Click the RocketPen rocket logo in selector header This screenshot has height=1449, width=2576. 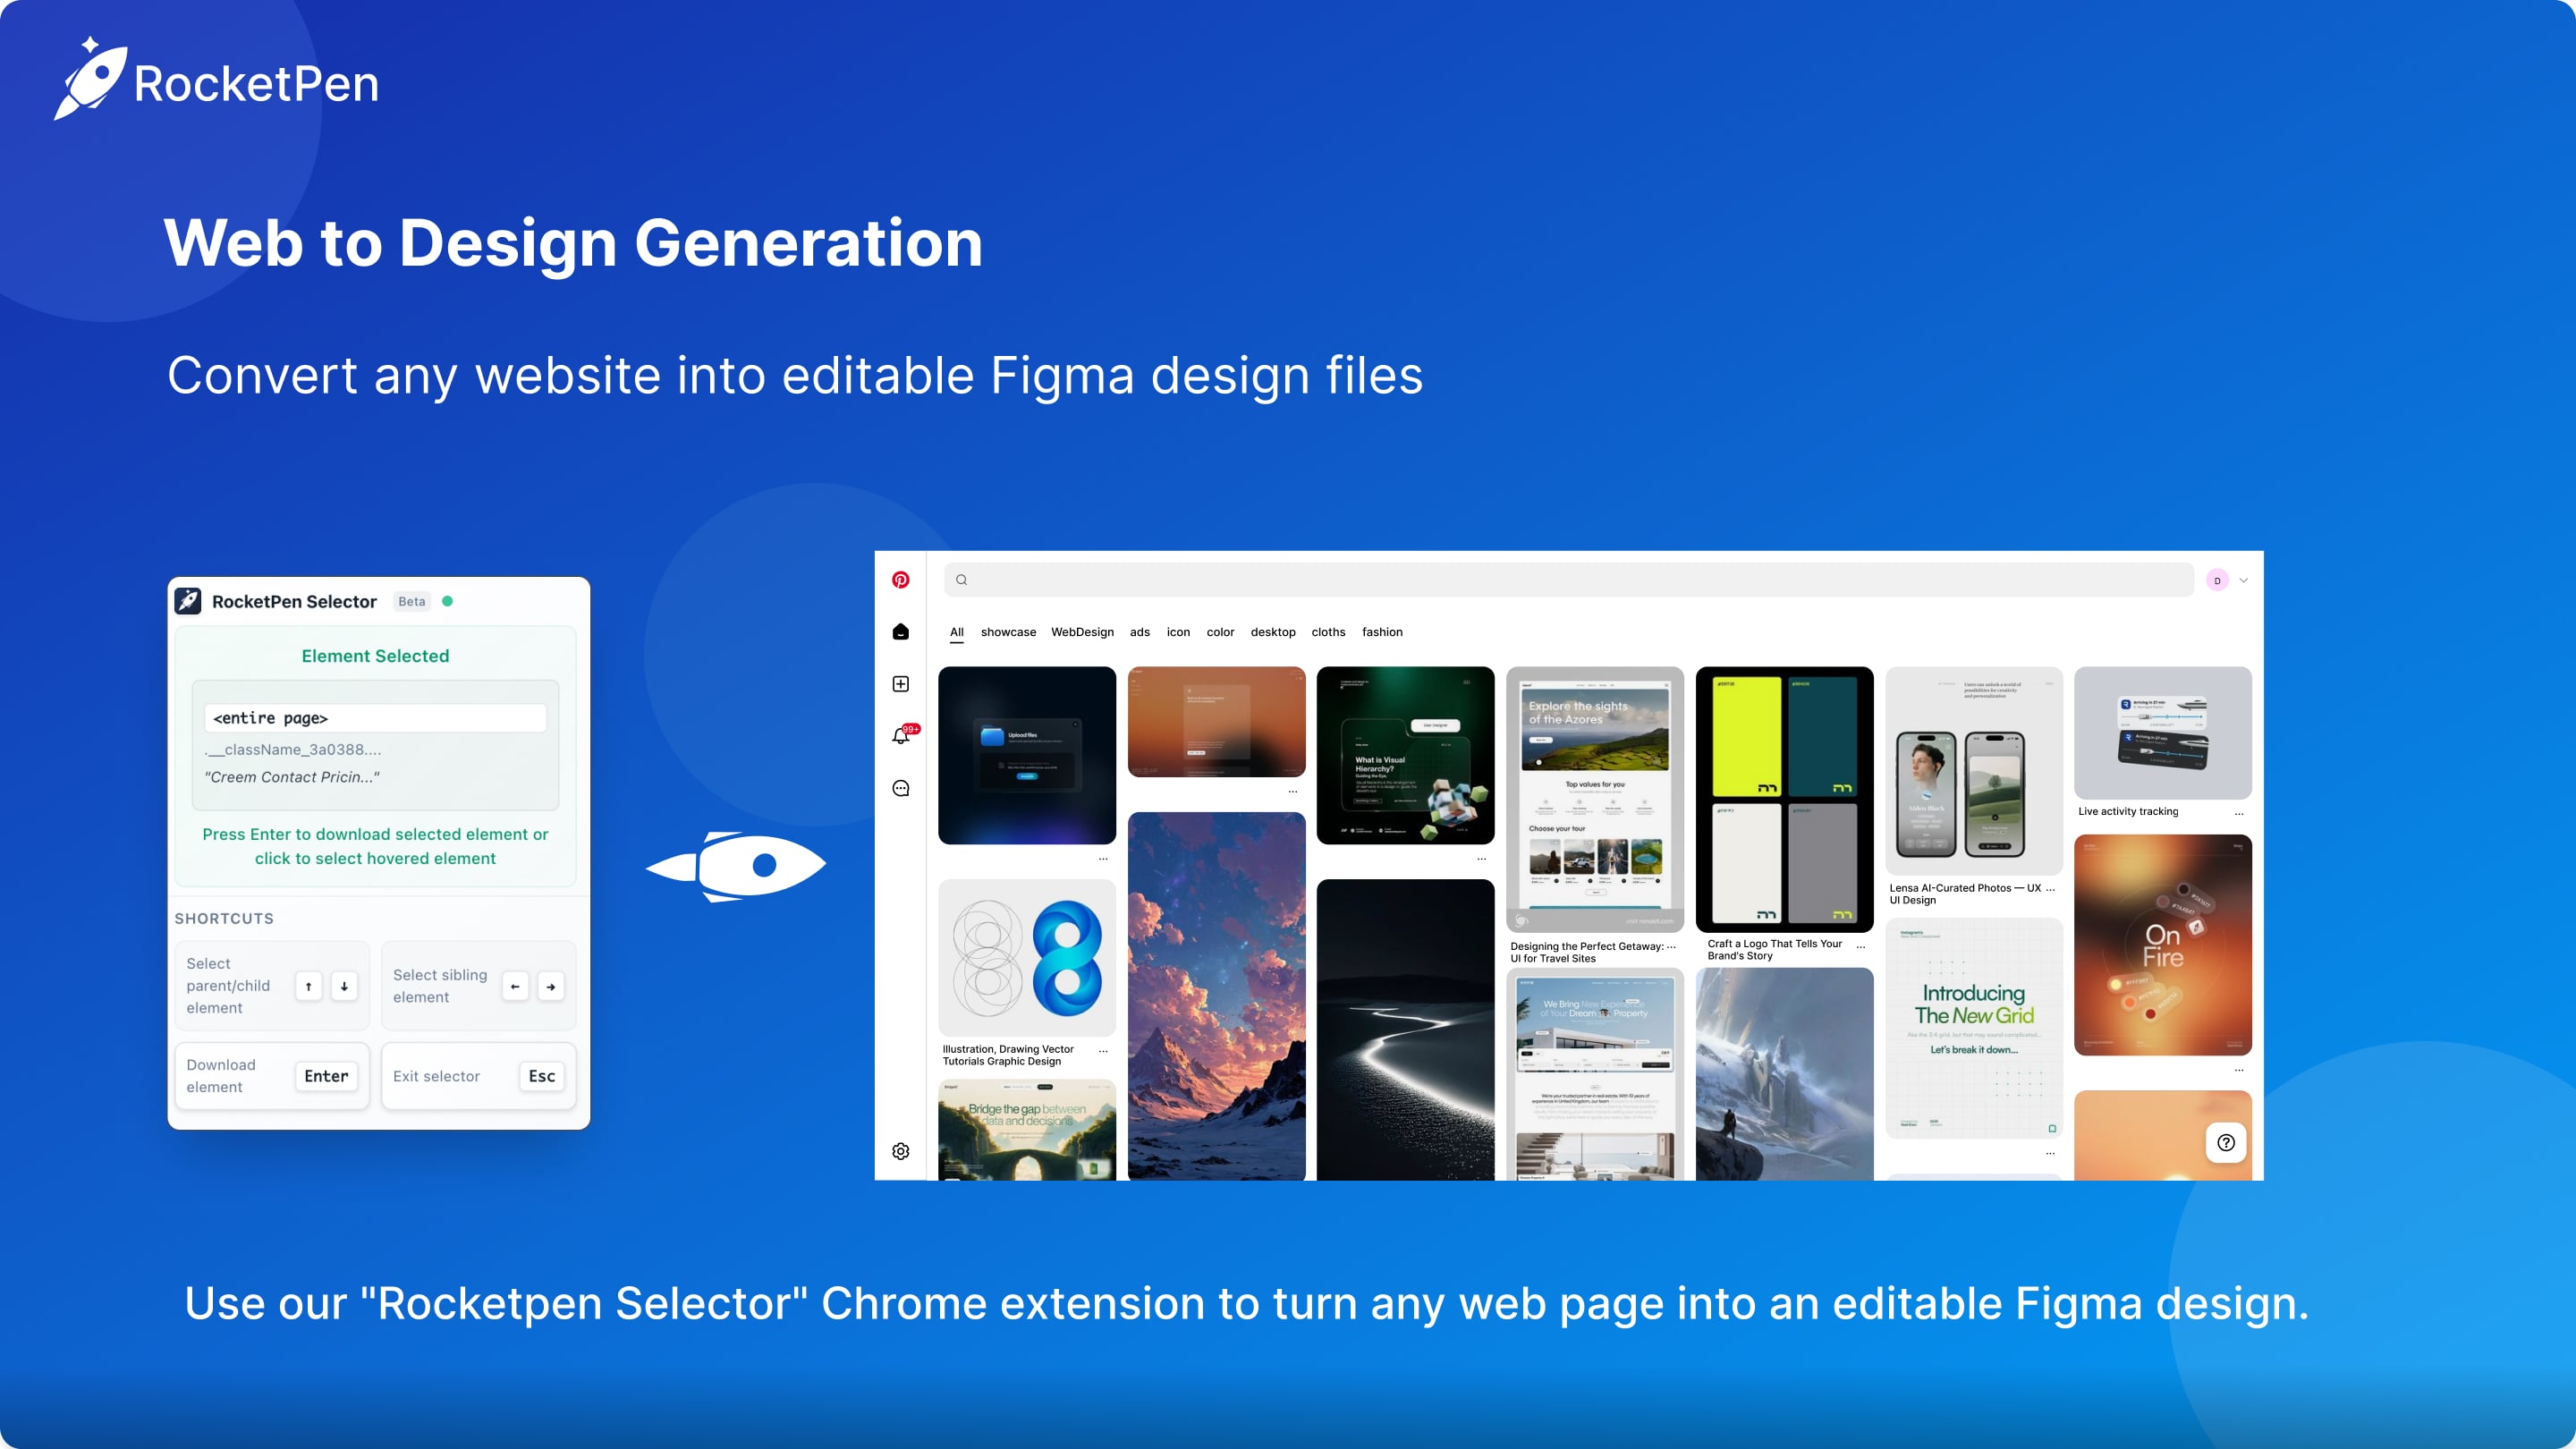188,601
